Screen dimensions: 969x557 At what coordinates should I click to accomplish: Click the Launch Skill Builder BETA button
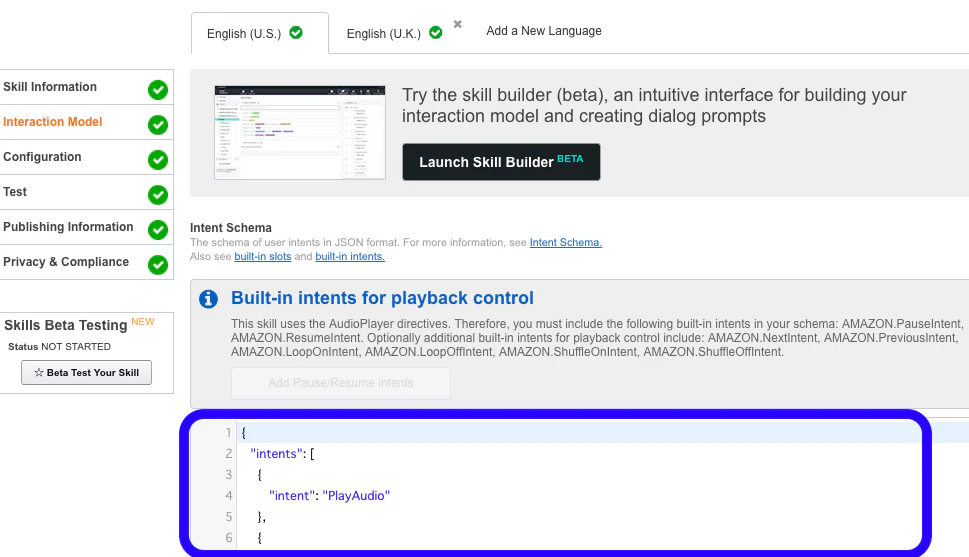click(x=501, y=162)
